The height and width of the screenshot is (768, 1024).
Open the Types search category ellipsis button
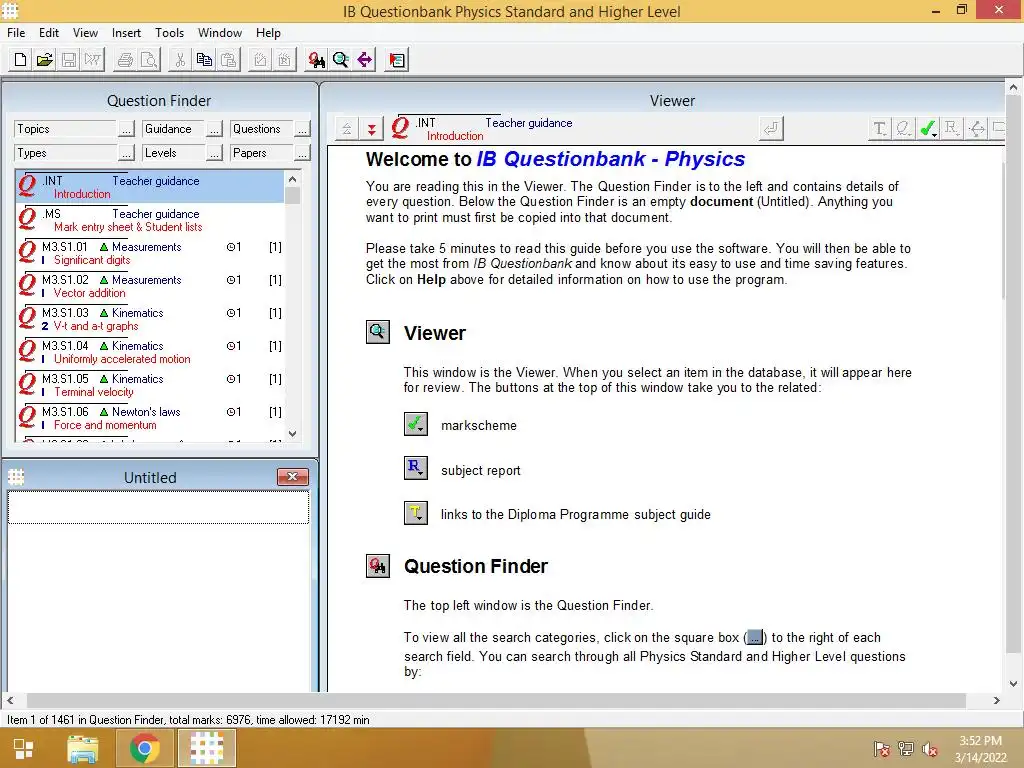[126, 153]
